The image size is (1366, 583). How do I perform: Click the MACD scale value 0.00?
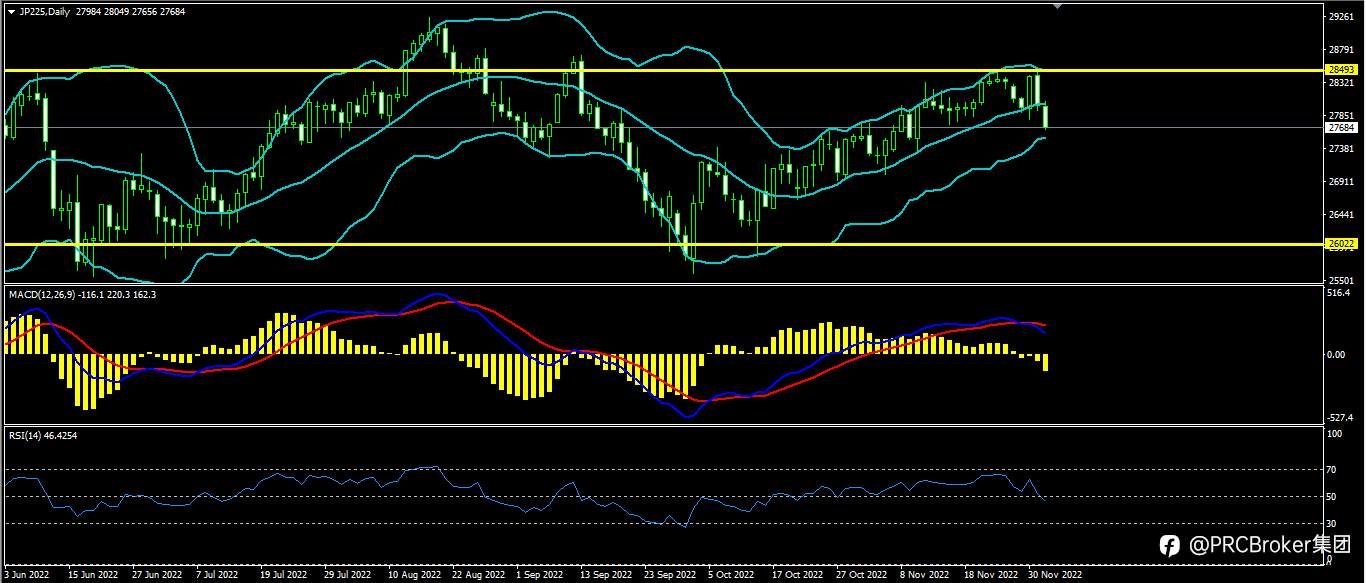pos(1337,355)
